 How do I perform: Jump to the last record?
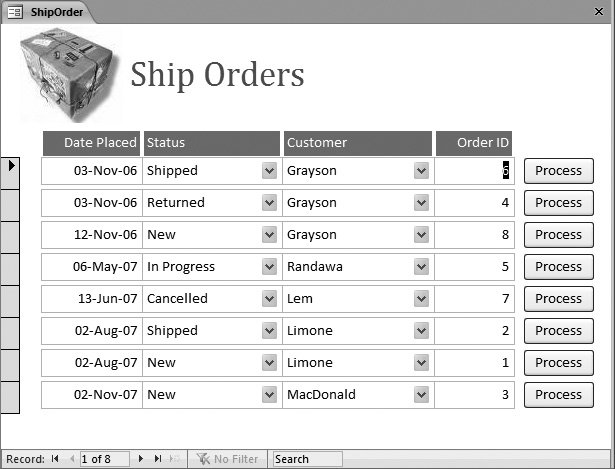157,459
